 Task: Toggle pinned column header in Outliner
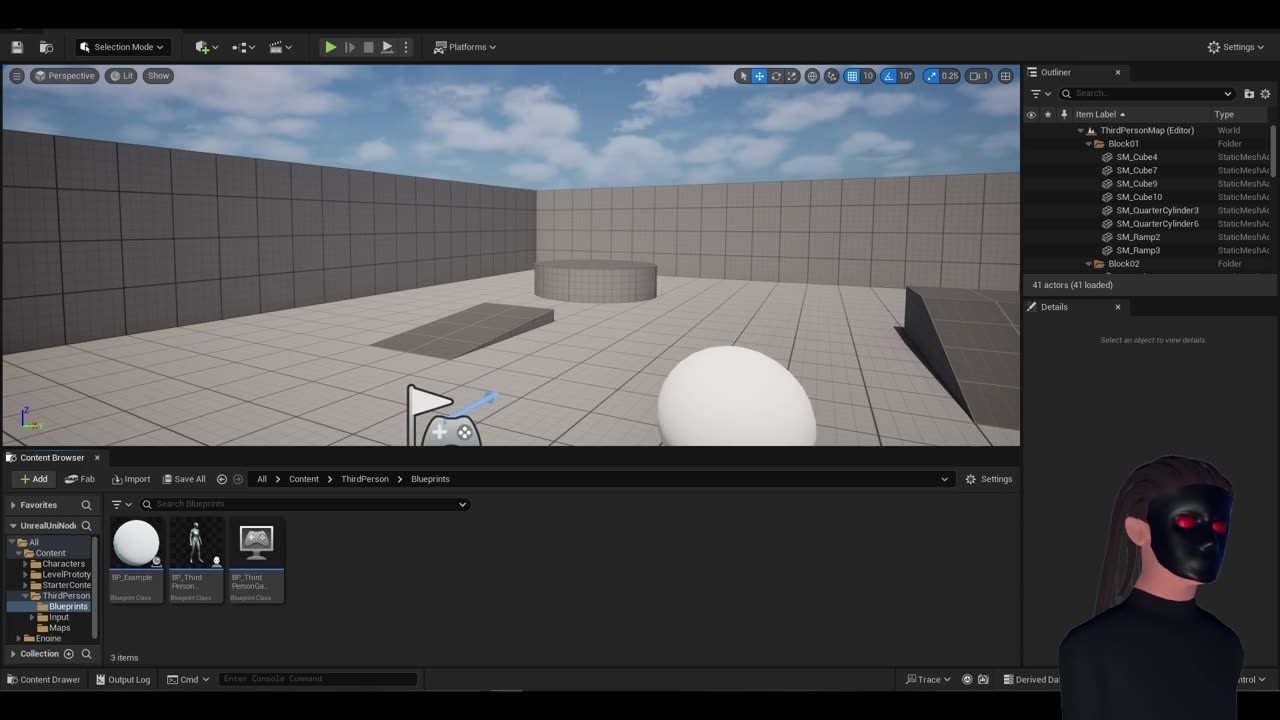(1064, 114)
